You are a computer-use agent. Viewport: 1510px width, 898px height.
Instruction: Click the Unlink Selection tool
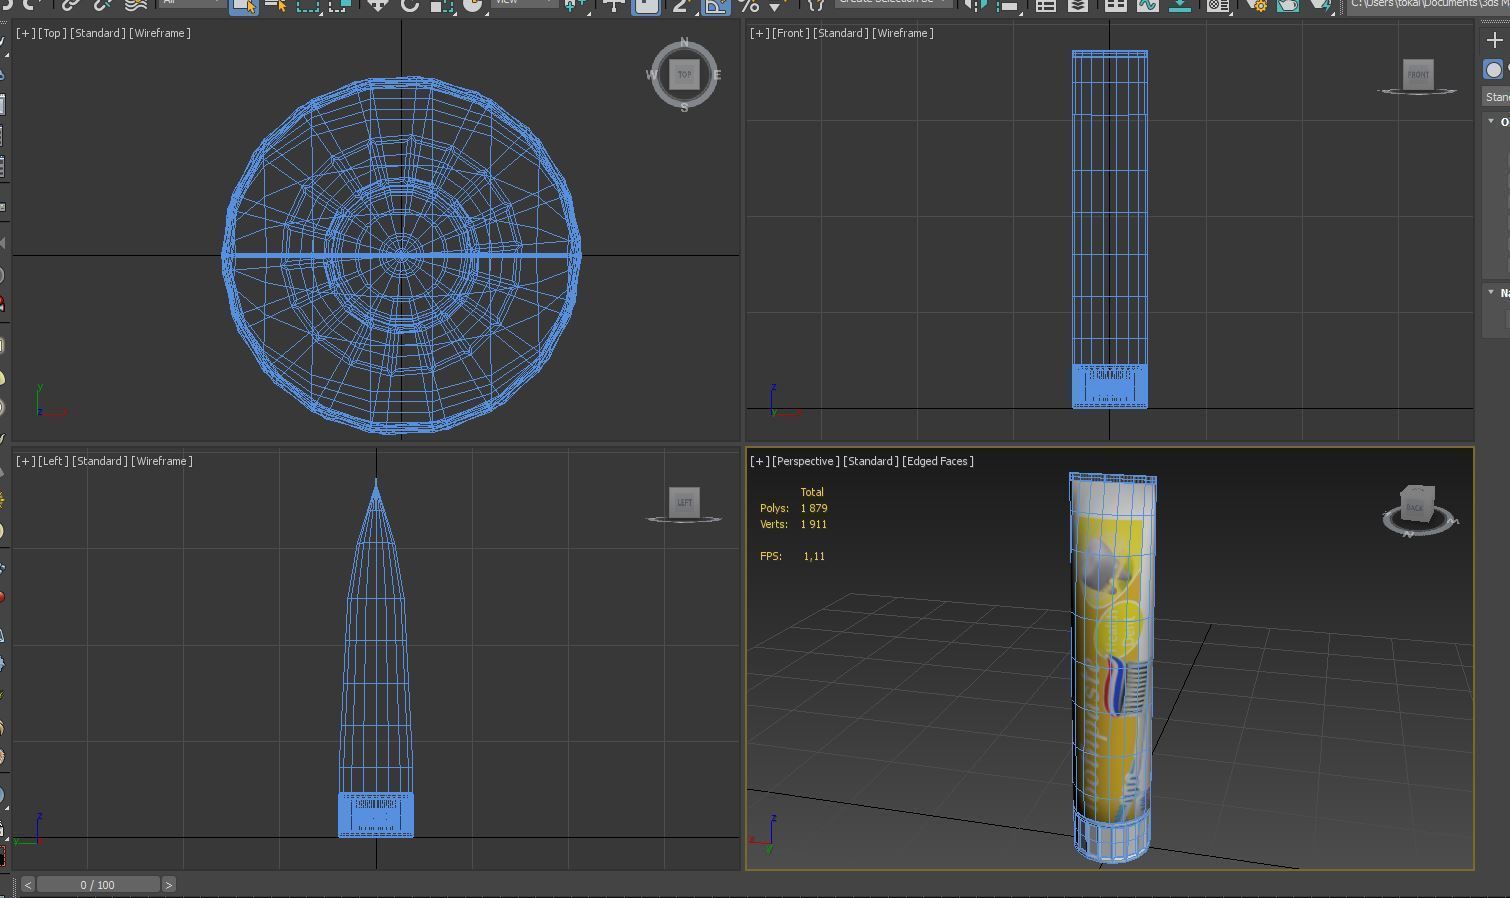tap(102, 5)
